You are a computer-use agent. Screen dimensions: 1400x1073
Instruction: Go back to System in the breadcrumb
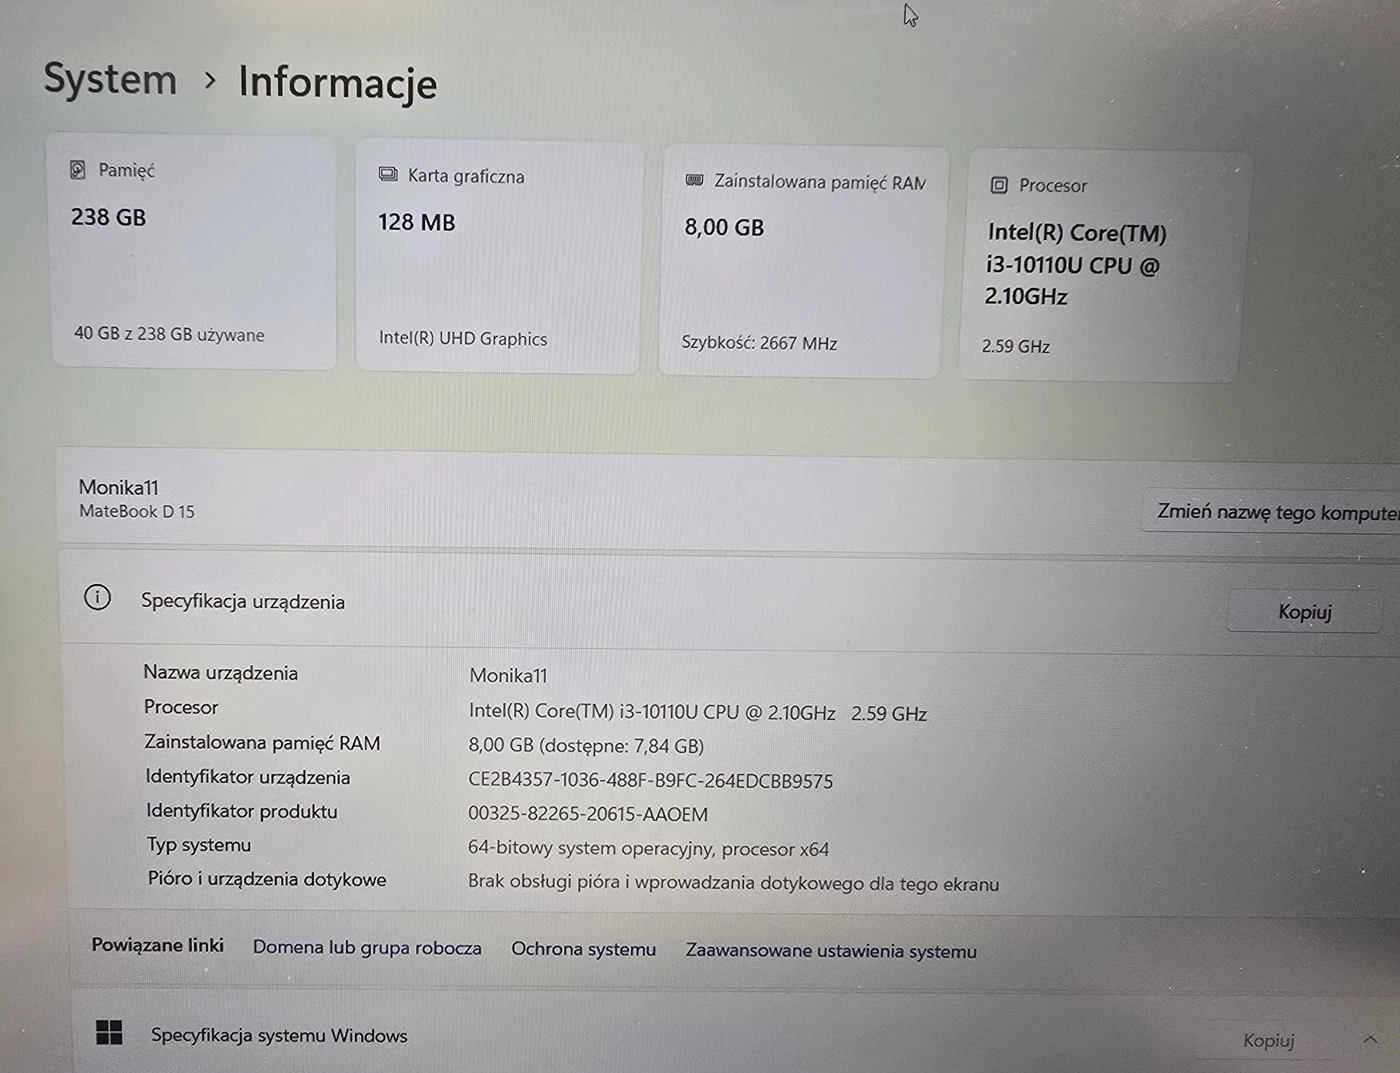[110, 79]
